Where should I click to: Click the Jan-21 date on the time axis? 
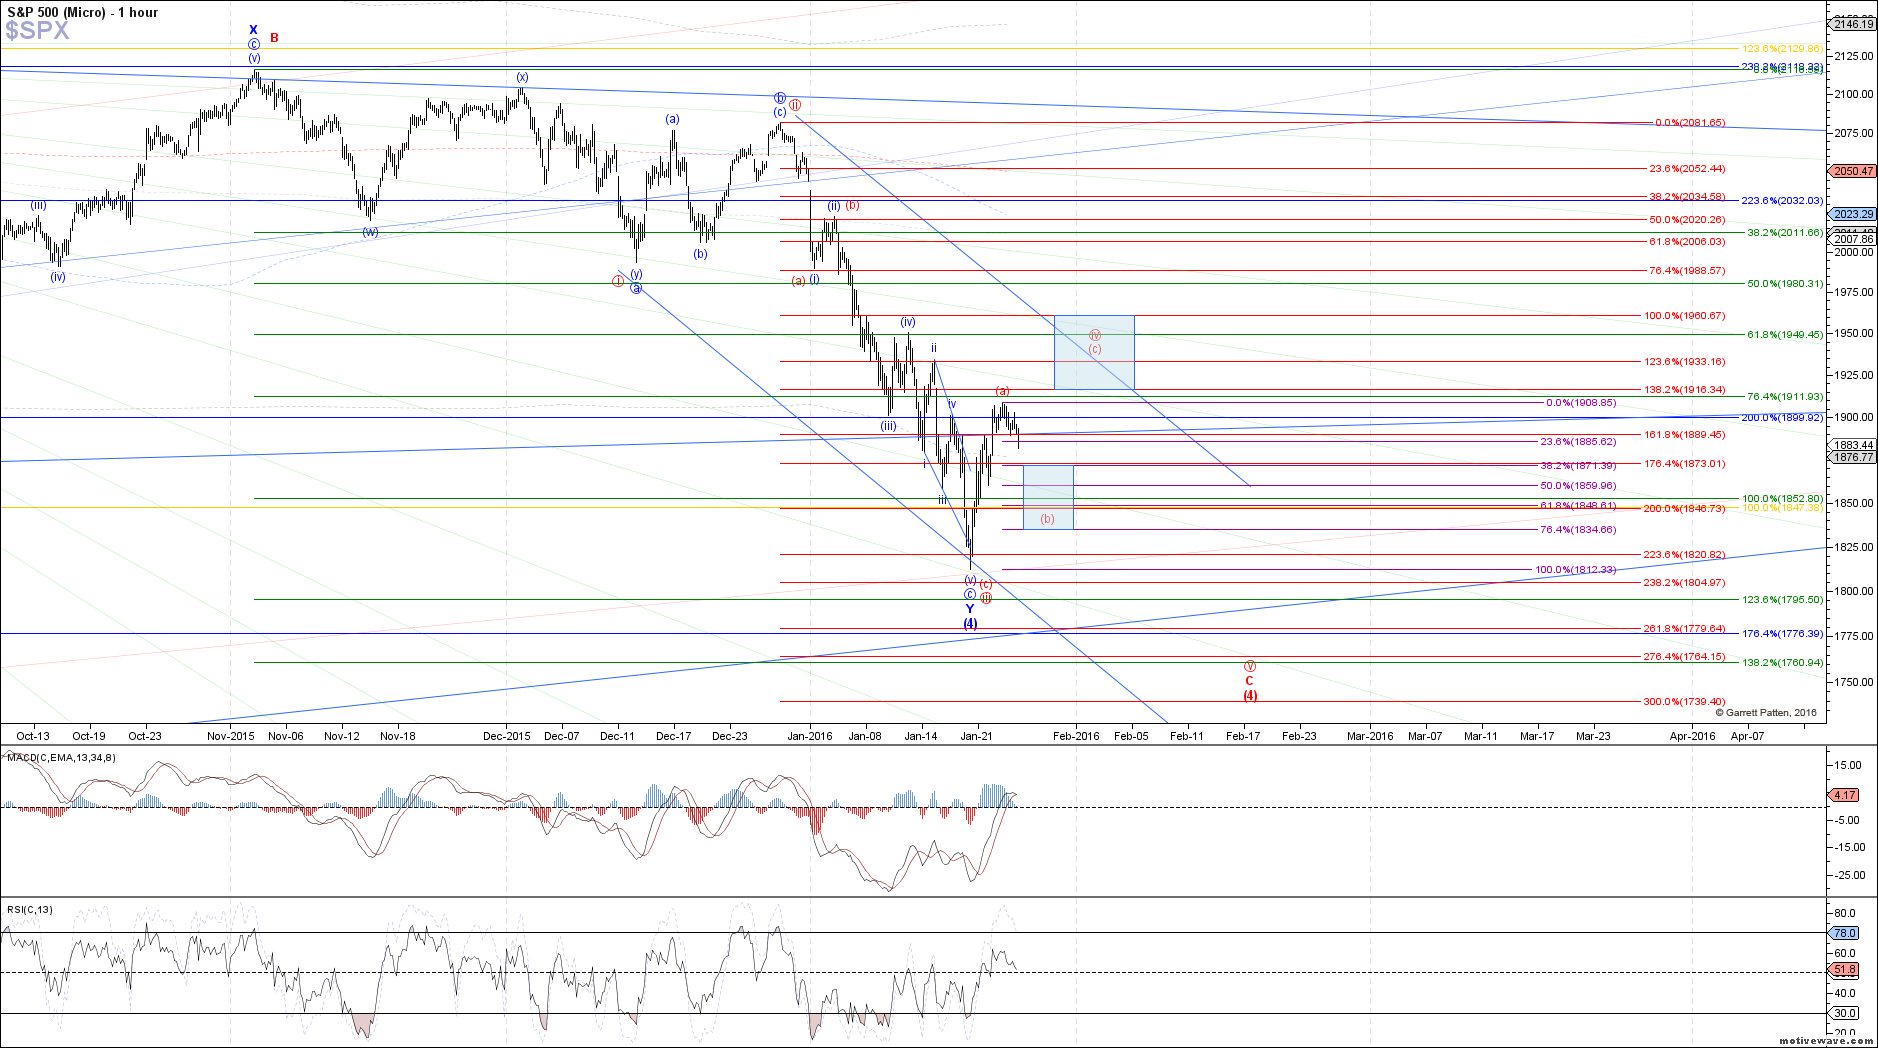(x=976, y=736)
